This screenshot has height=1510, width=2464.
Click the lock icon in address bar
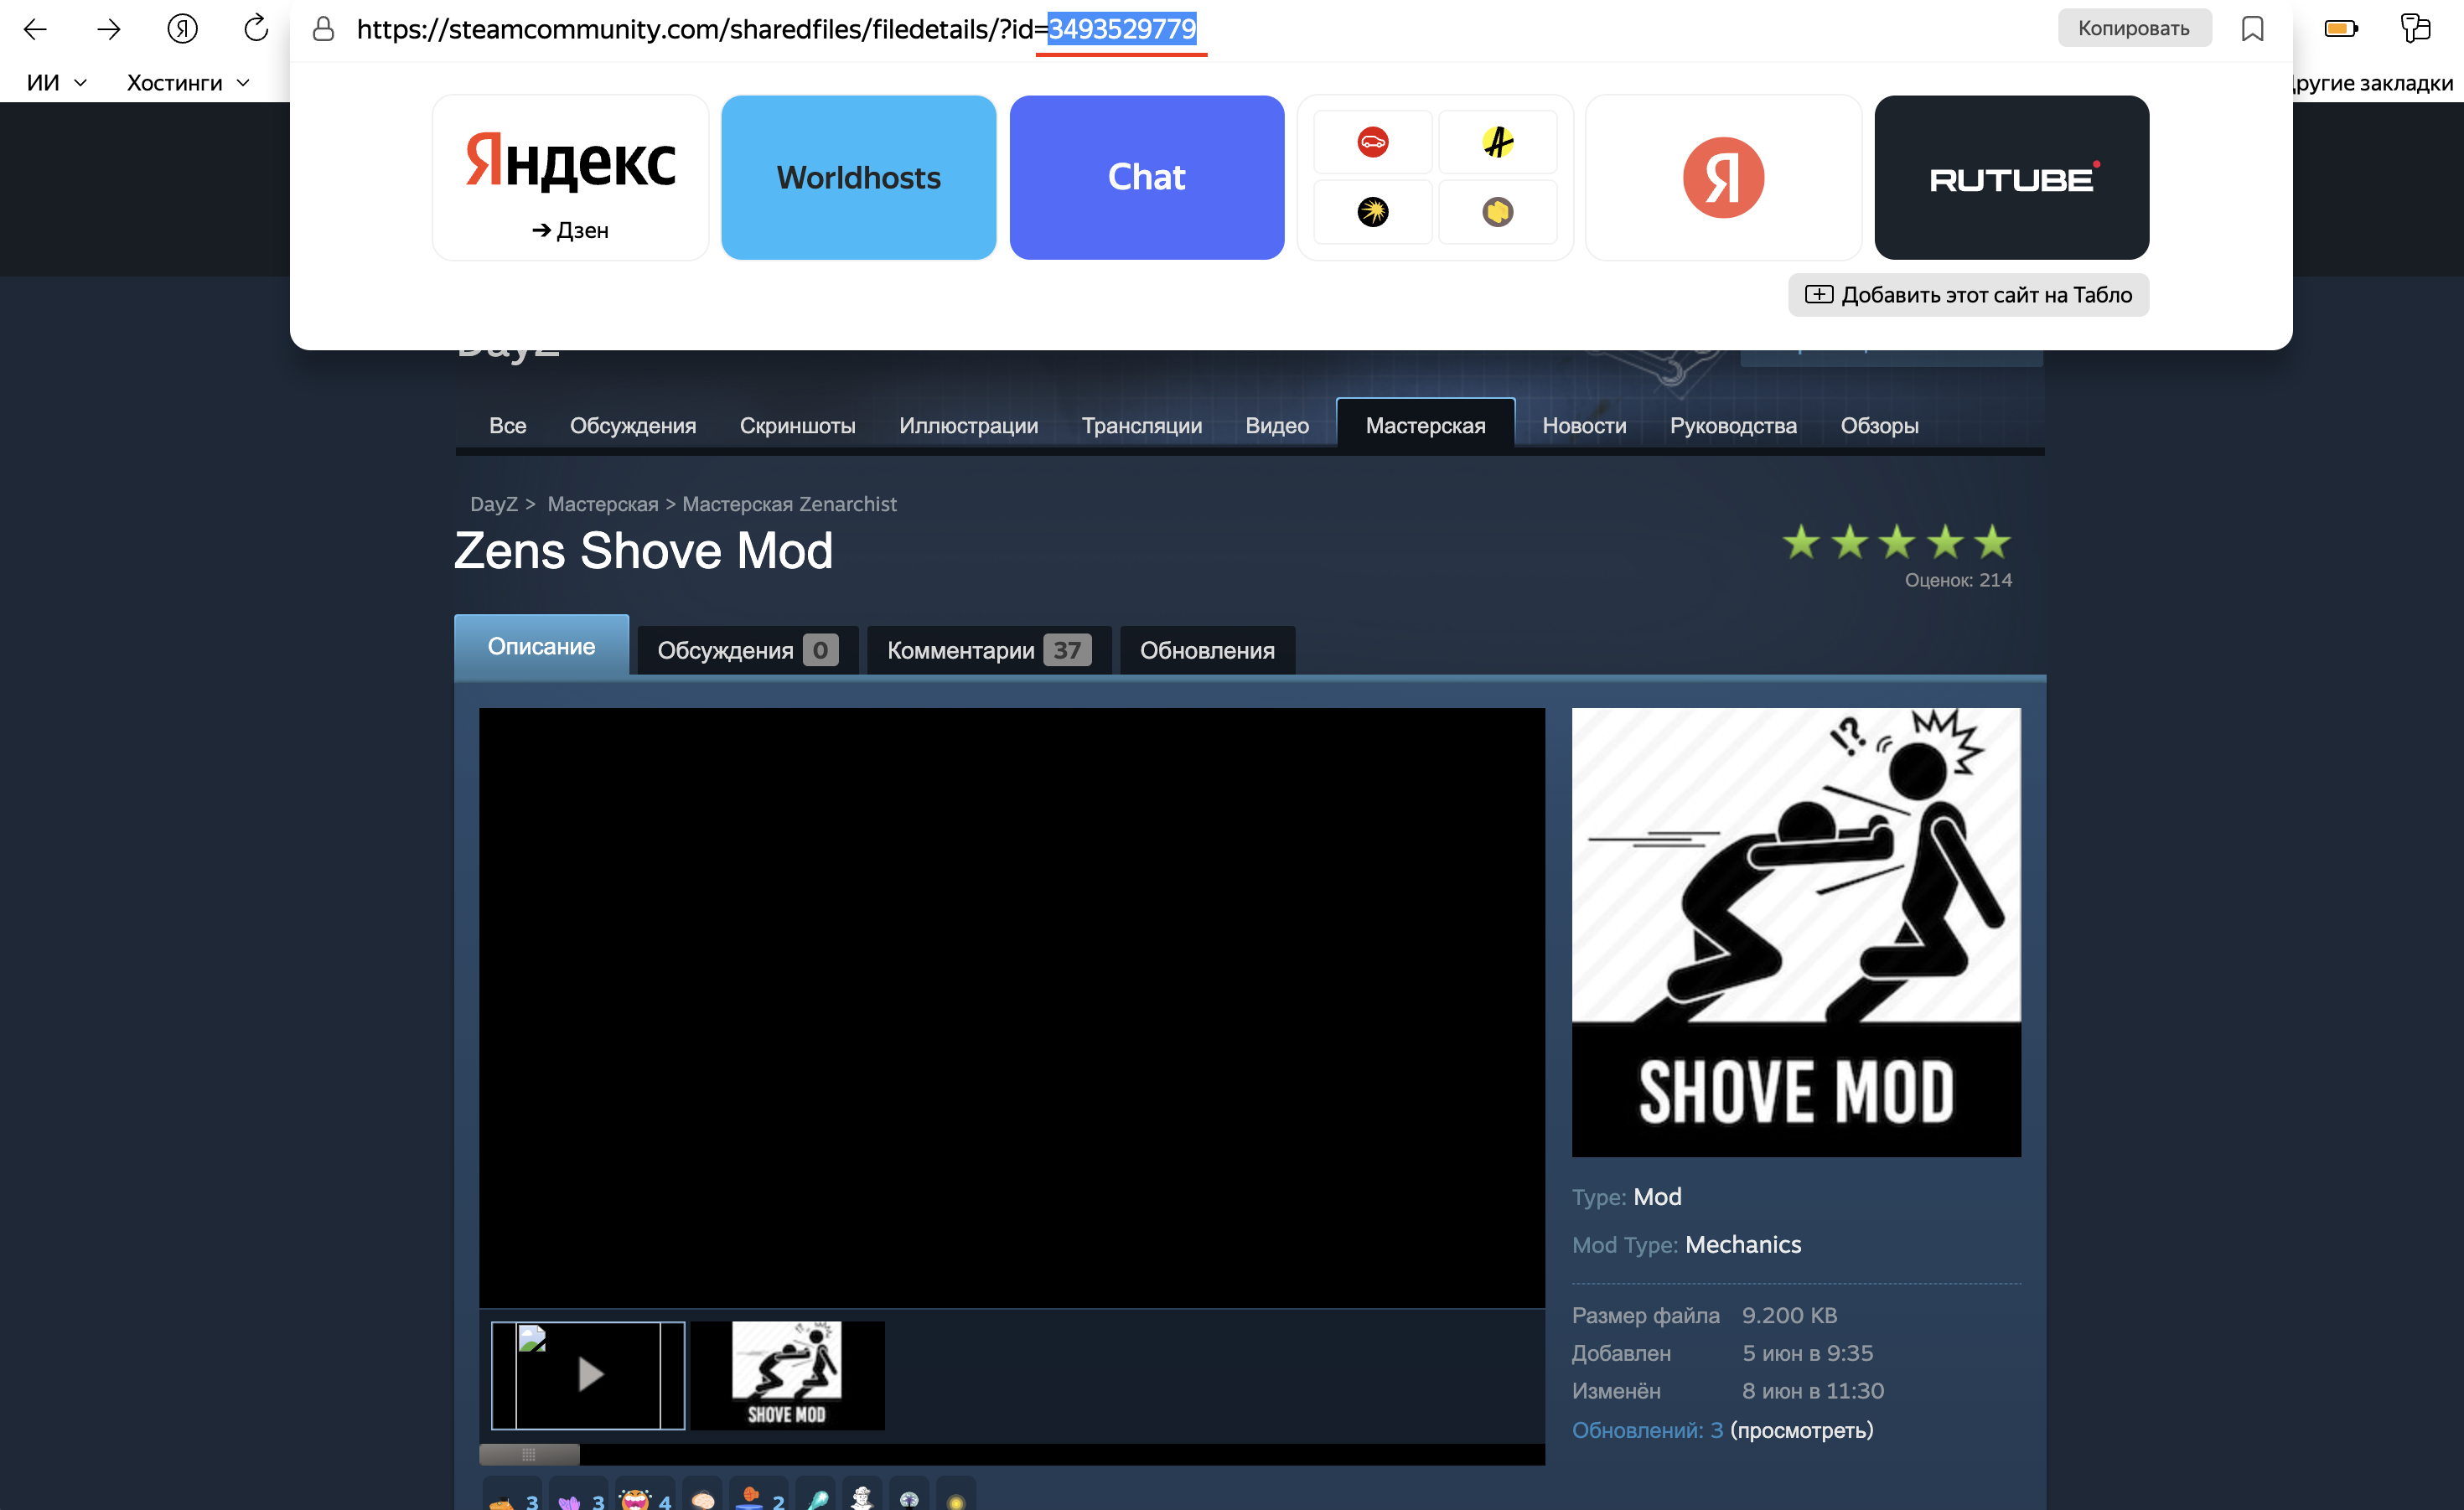(323, 29)
